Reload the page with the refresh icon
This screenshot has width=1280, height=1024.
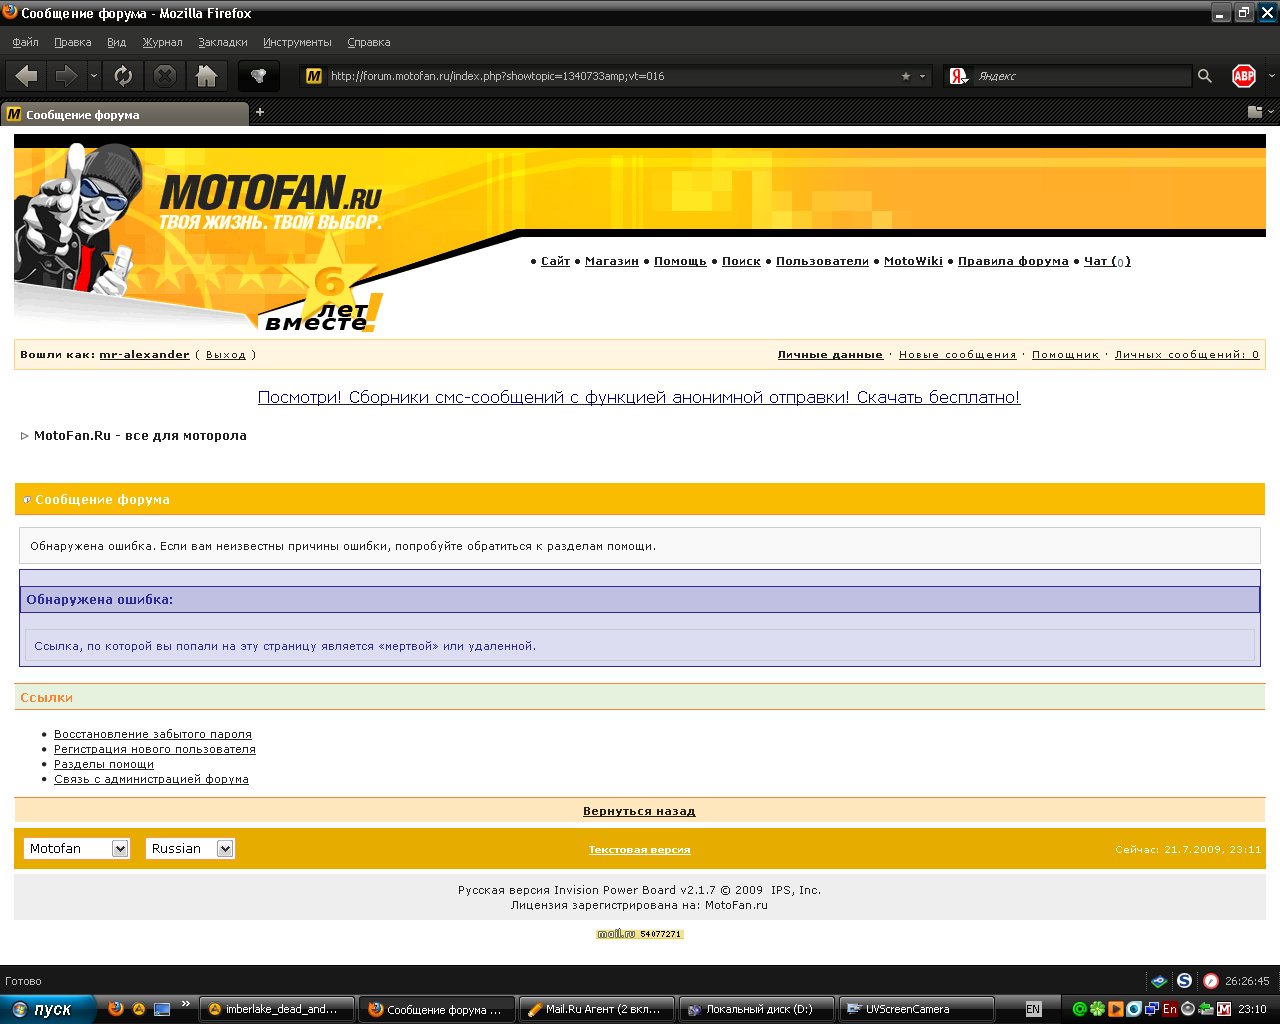coord(123,76)
